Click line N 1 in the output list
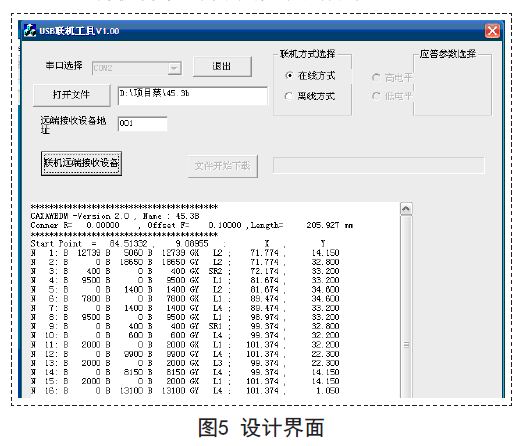The image size is (523, 446). (185, 253)
